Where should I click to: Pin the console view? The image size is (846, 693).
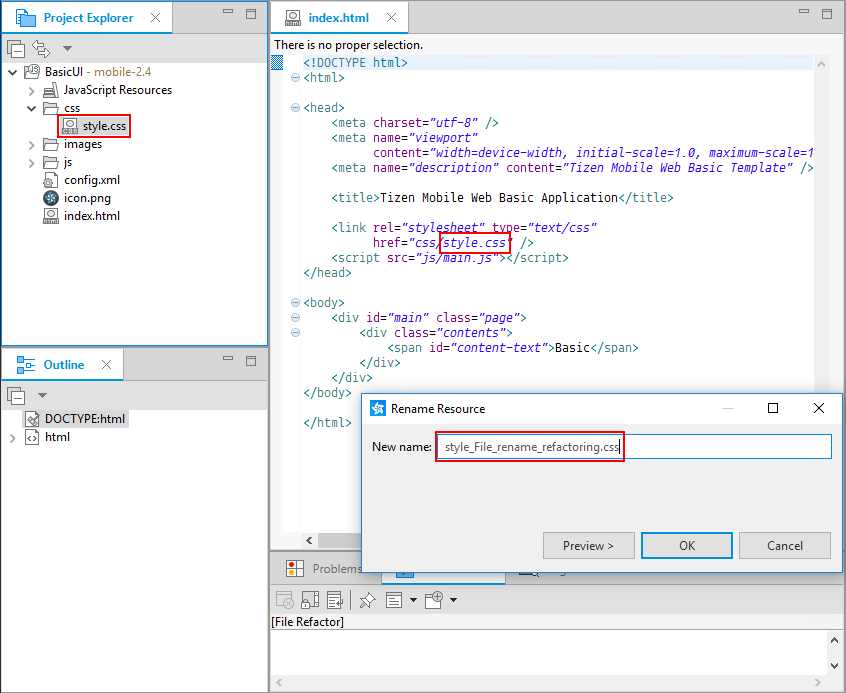click(367, 599)
